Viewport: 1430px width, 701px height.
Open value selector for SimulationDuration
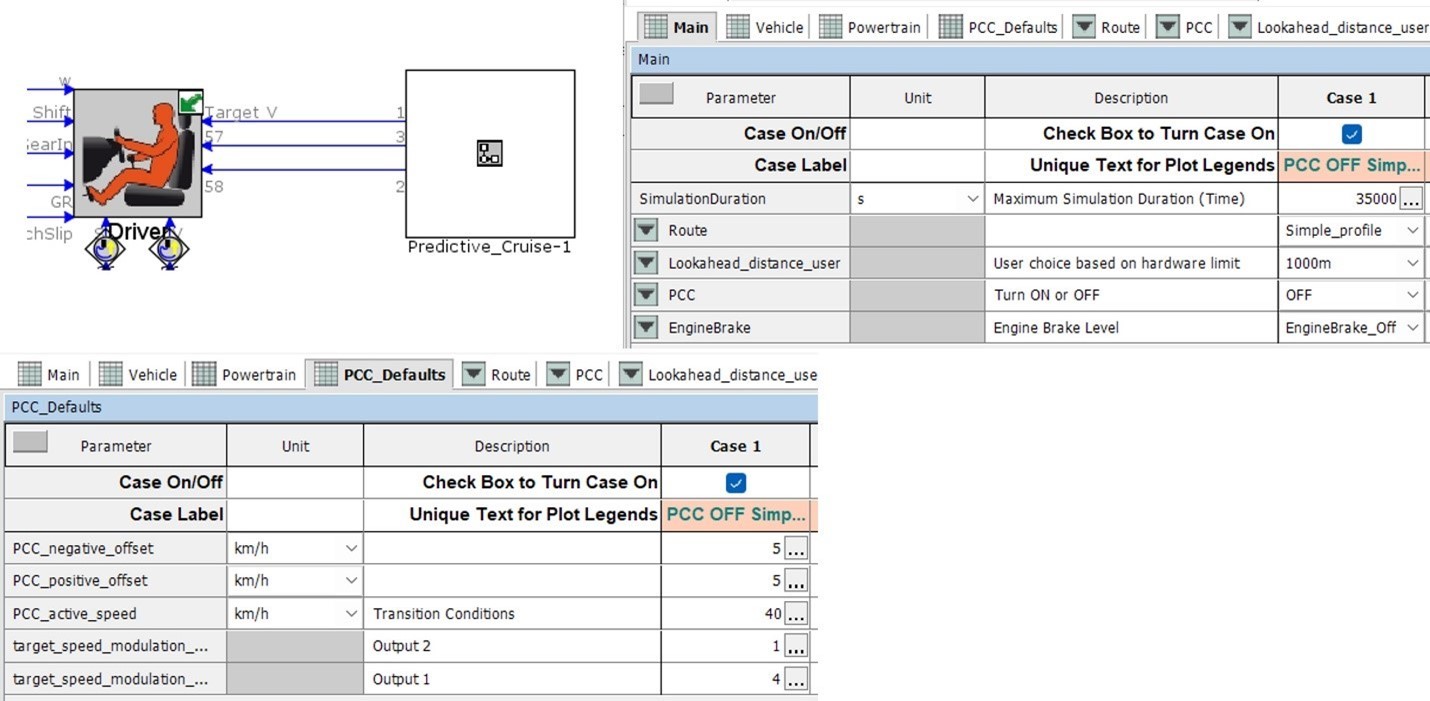coord(1410,199)
